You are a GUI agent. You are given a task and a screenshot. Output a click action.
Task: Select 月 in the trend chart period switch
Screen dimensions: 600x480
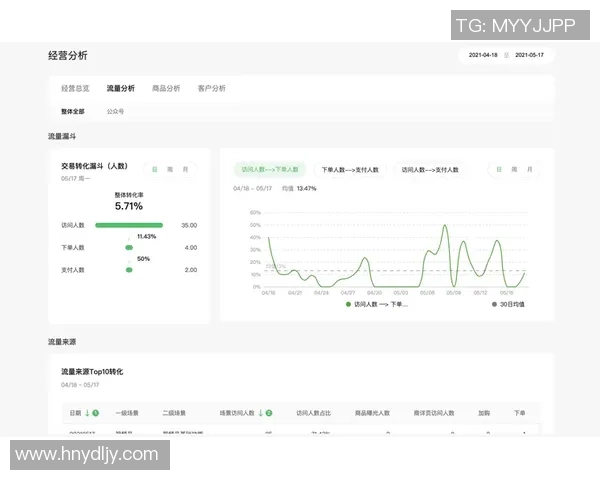tap(530, 169)
